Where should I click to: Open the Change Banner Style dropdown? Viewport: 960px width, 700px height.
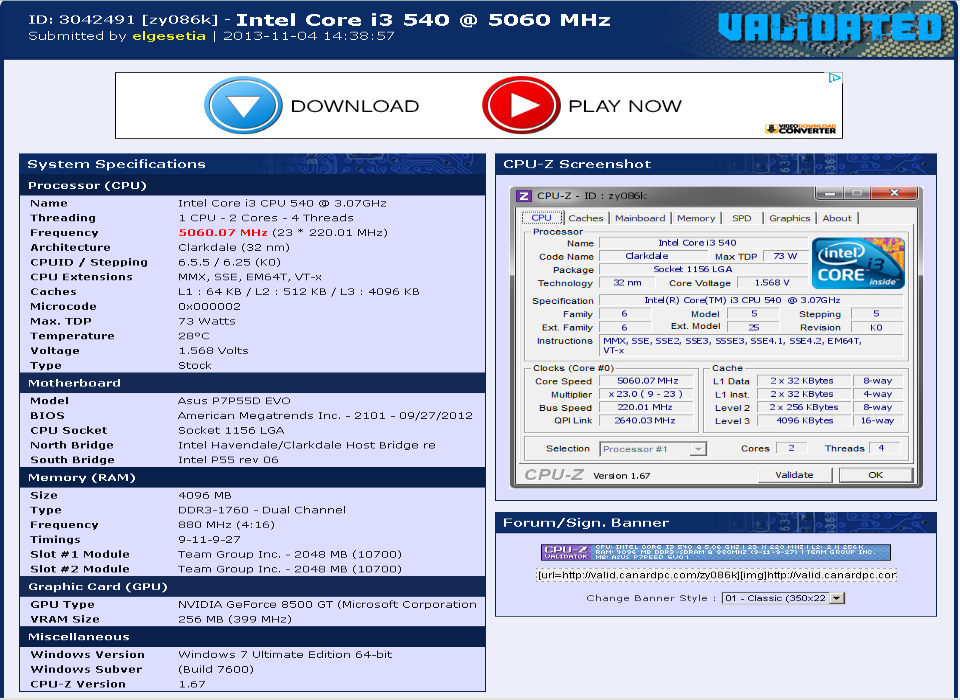point(783,598)
